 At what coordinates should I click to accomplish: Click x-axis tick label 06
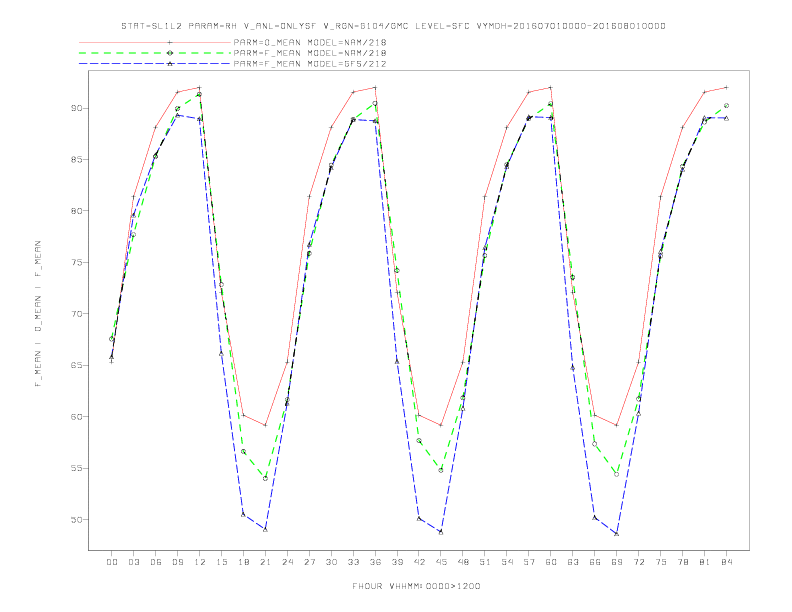point(156,562)
